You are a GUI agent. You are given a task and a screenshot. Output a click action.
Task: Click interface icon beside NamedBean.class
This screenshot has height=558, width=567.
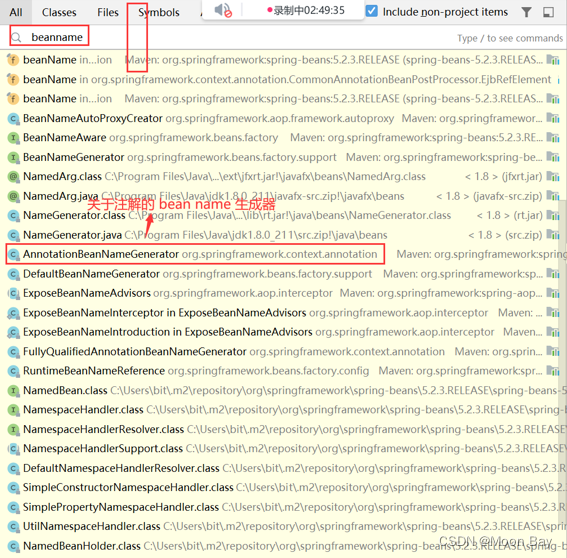tap(13, 391)
